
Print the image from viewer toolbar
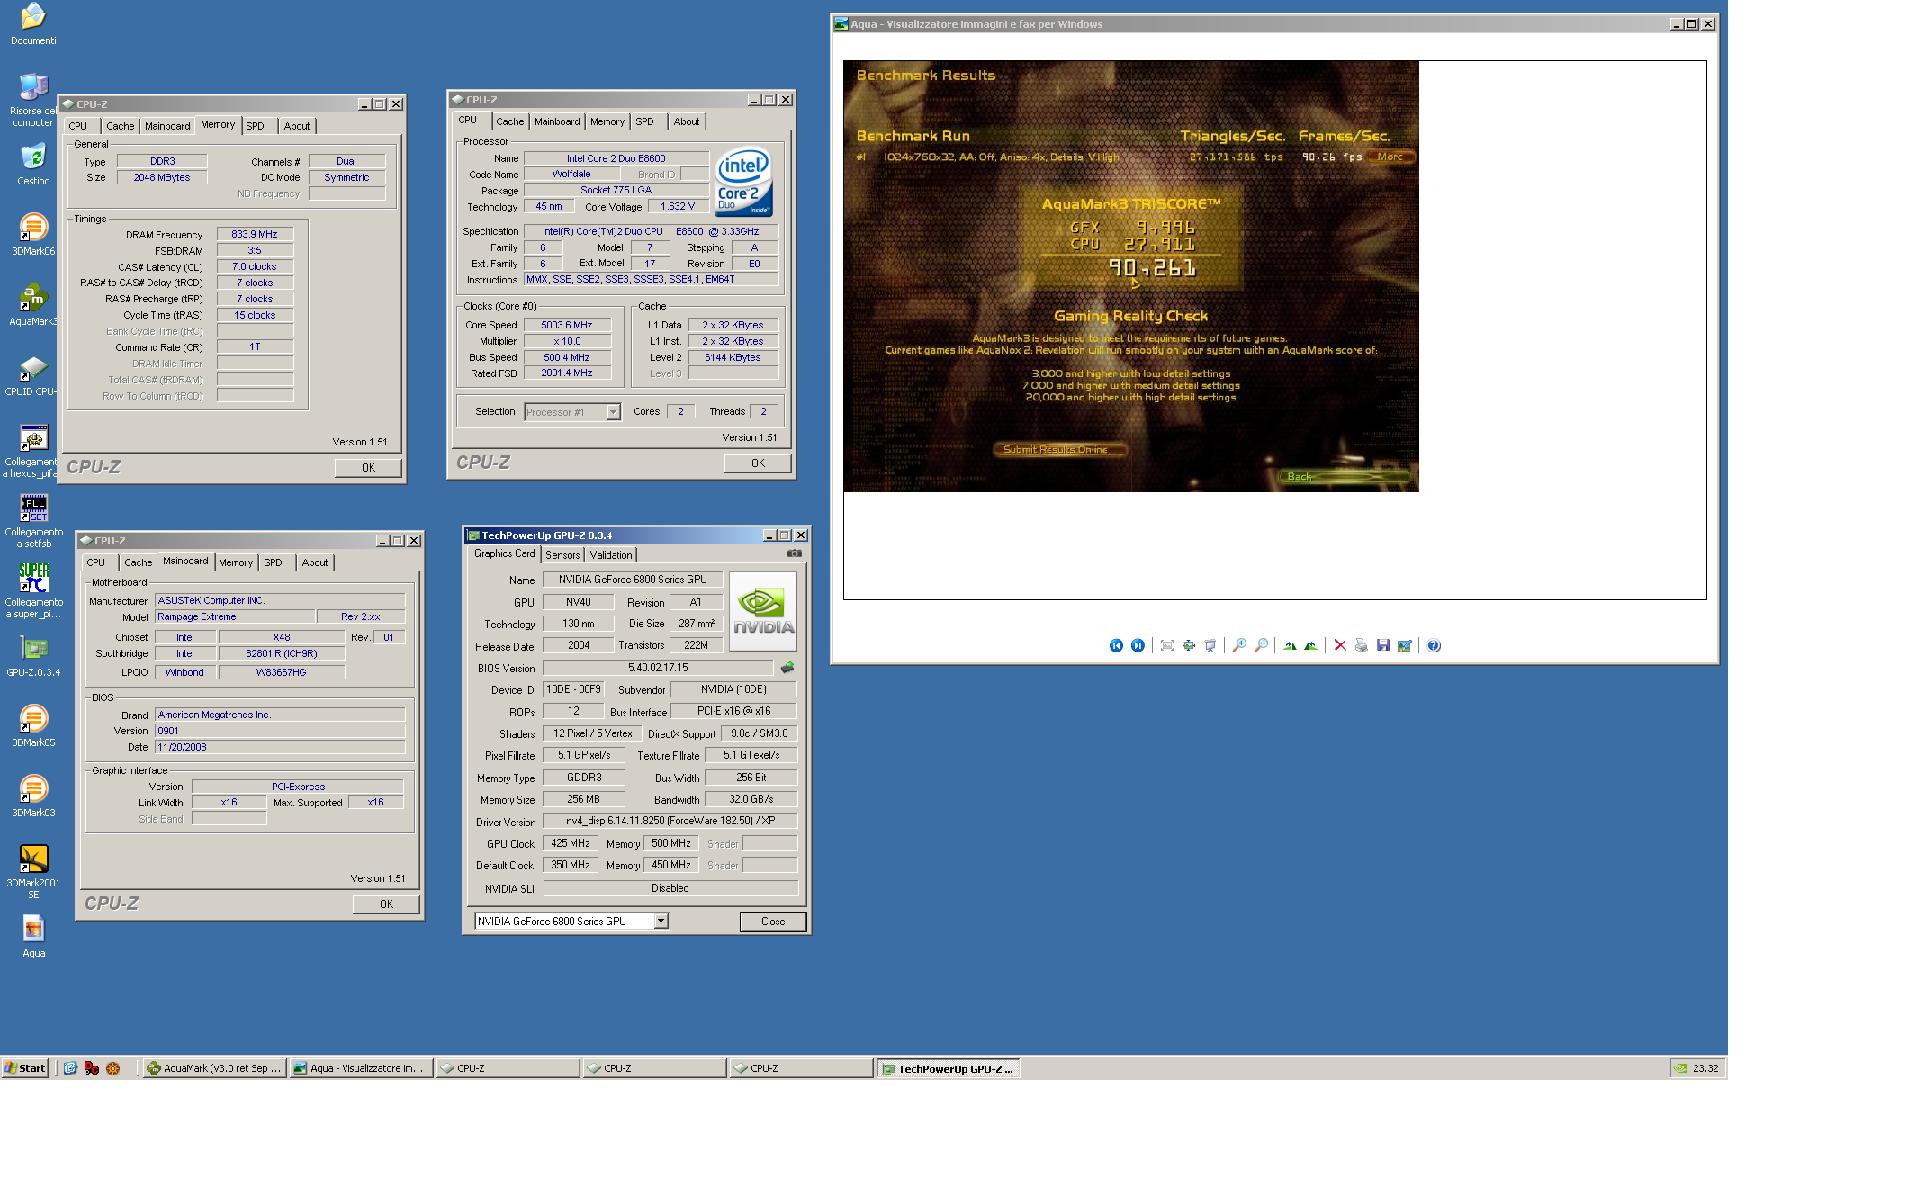tap(1361, 646)
